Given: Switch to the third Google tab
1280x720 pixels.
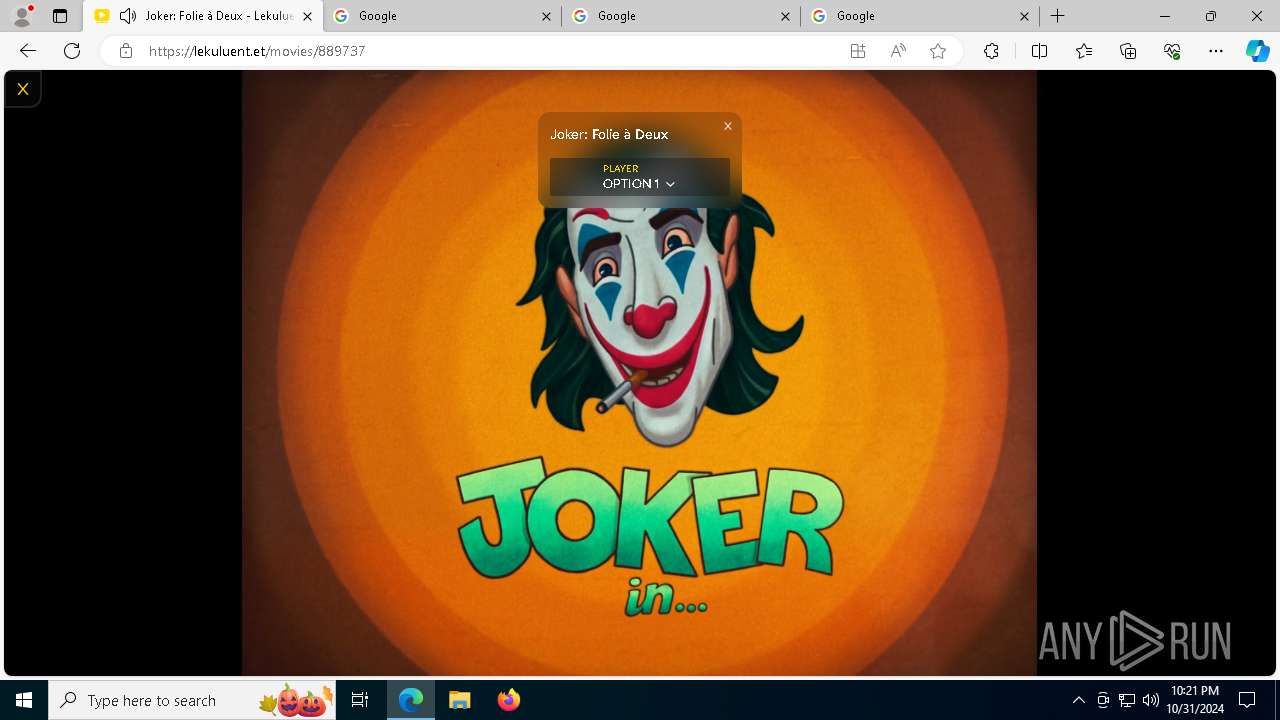Looking at the screenshot, I should (x=920, y=16).
